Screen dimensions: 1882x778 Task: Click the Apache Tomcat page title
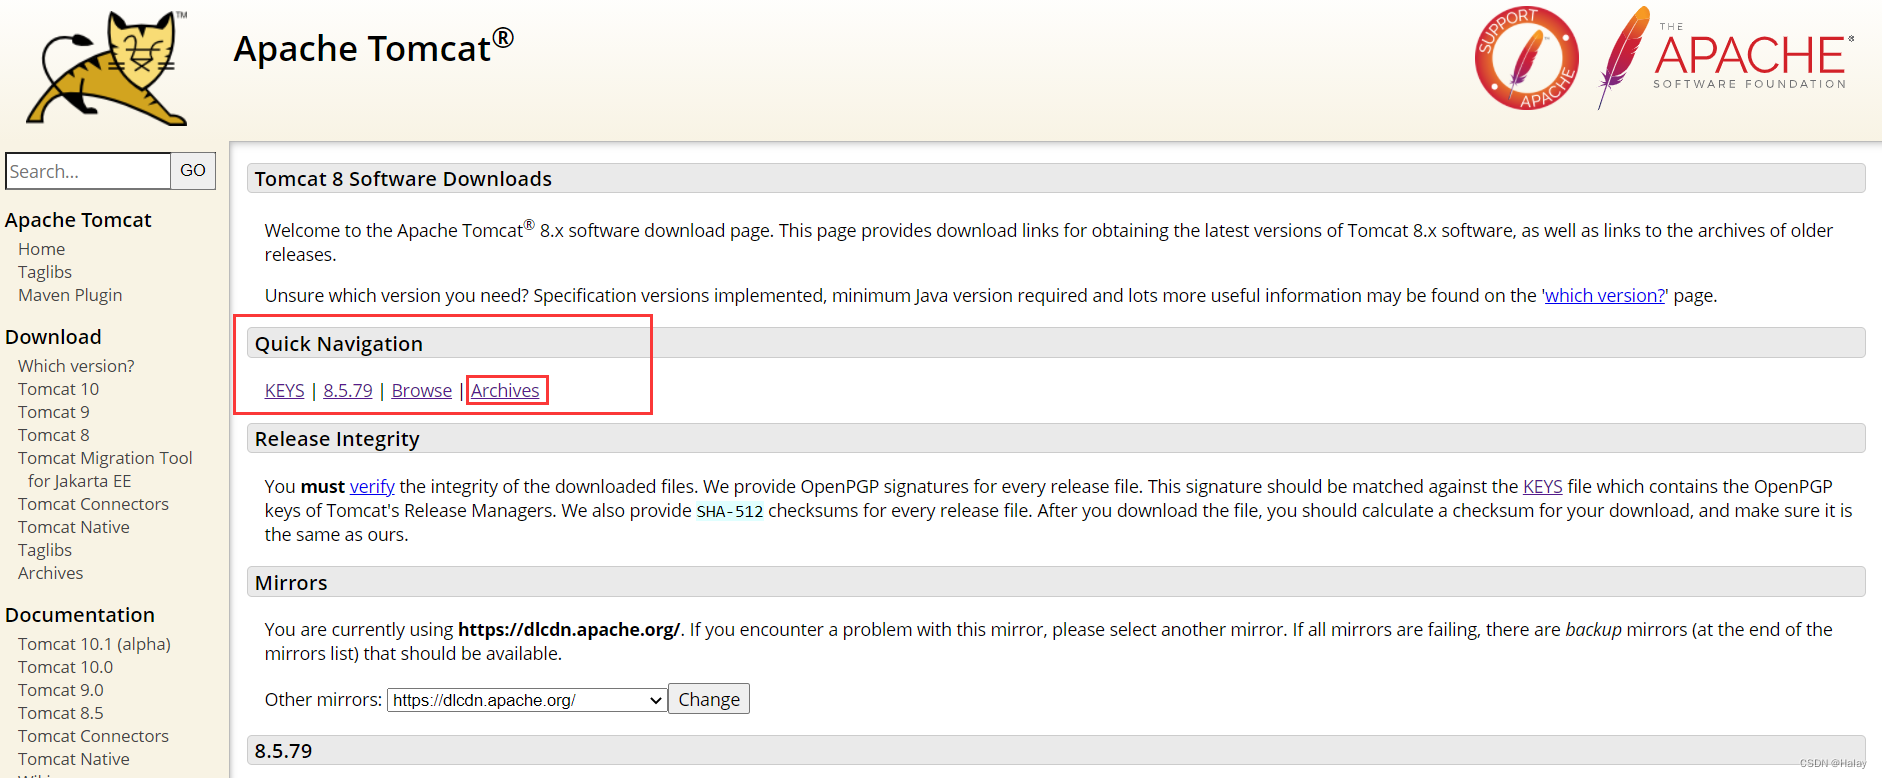[374, 48]
